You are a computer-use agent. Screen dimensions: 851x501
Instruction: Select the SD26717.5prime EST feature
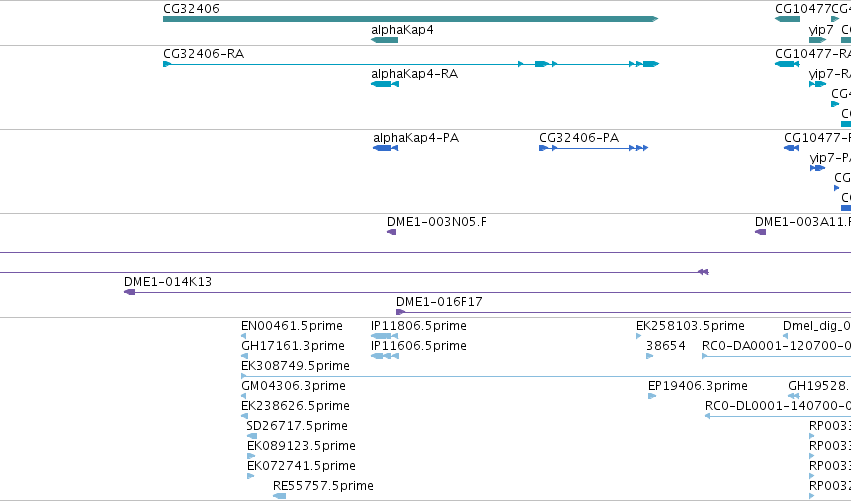(252, 436)
